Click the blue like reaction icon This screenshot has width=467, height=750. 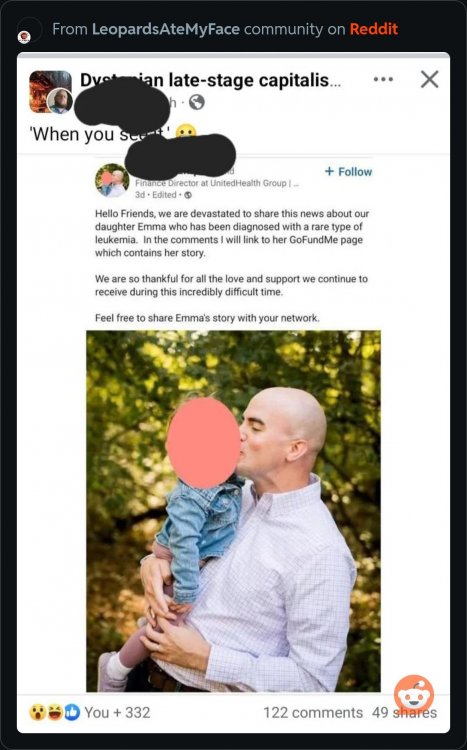tap(72, 712)
